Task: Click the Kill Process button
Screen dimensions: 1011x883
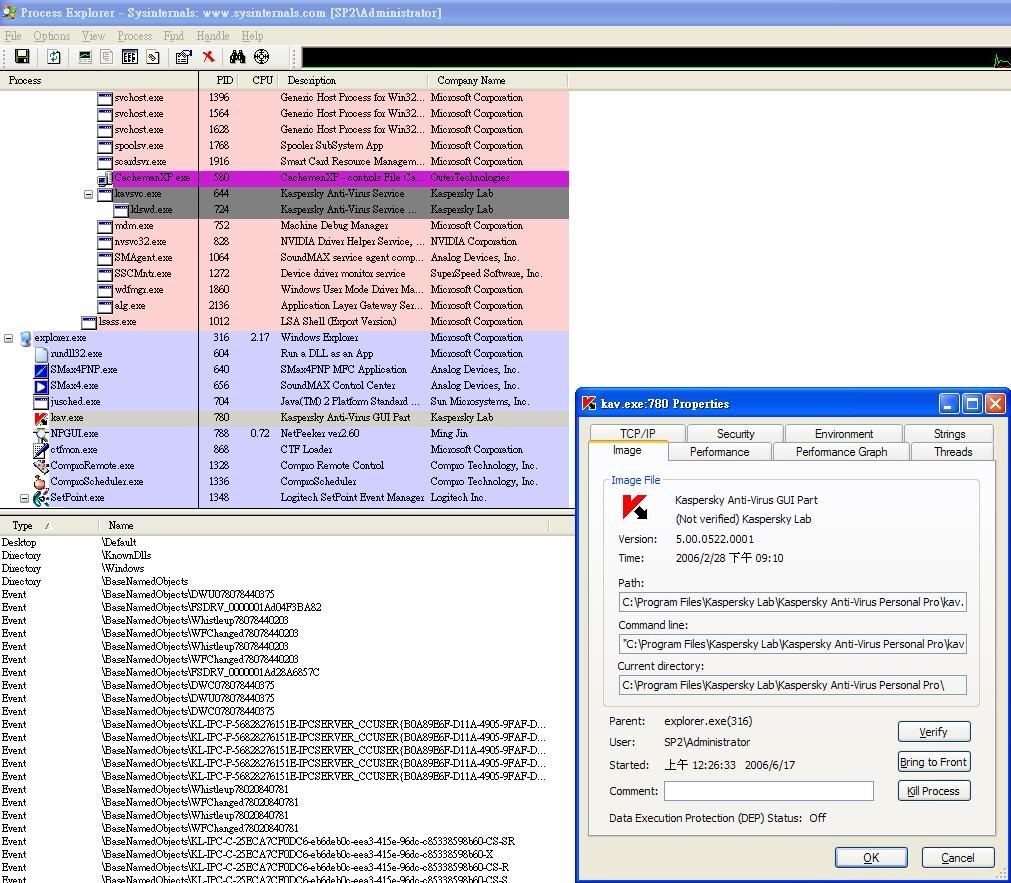Action: (934, 791)
